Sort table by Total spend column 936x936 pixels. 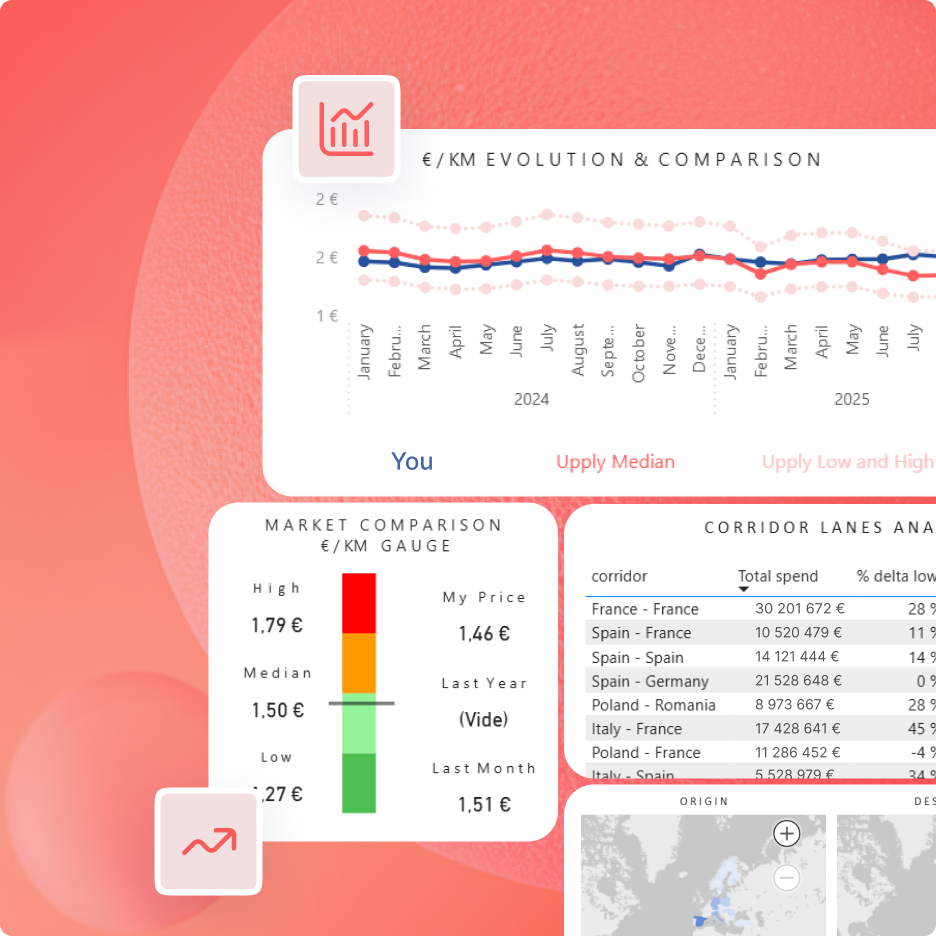[x=778, y=576]
